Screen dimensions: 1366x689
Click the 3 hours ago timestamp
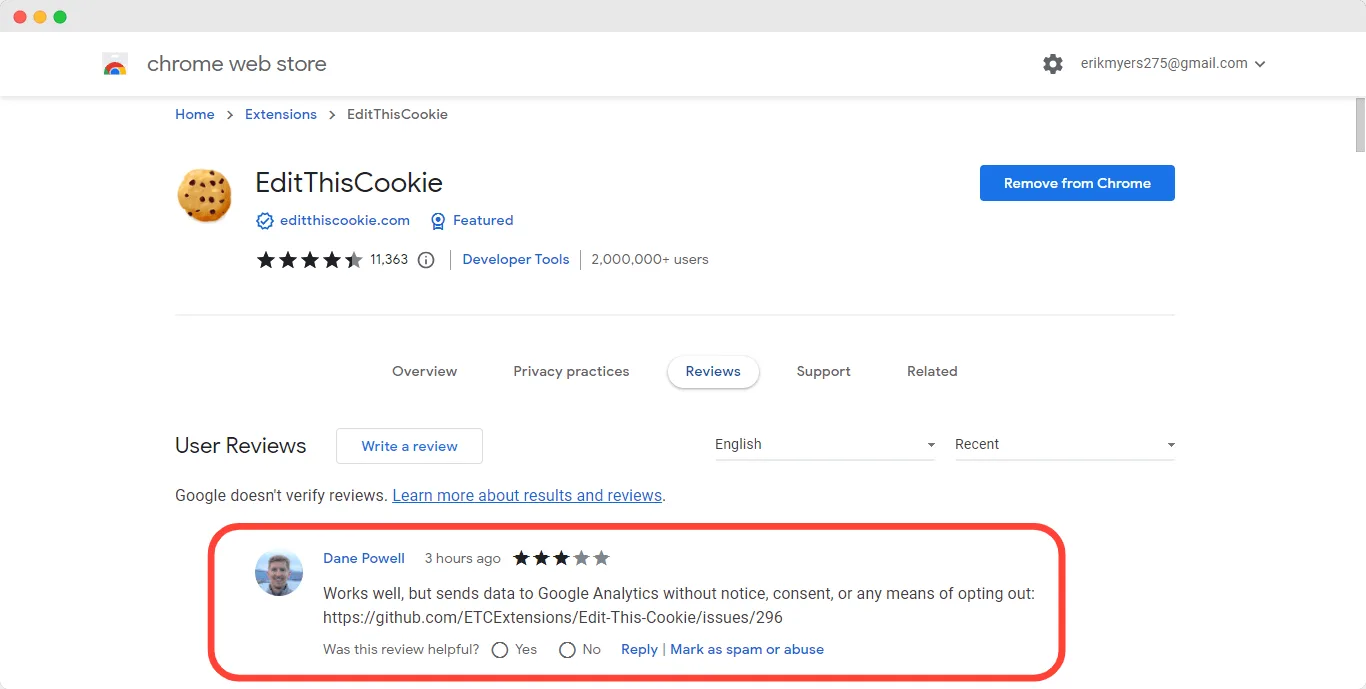[x=463, y=558]
